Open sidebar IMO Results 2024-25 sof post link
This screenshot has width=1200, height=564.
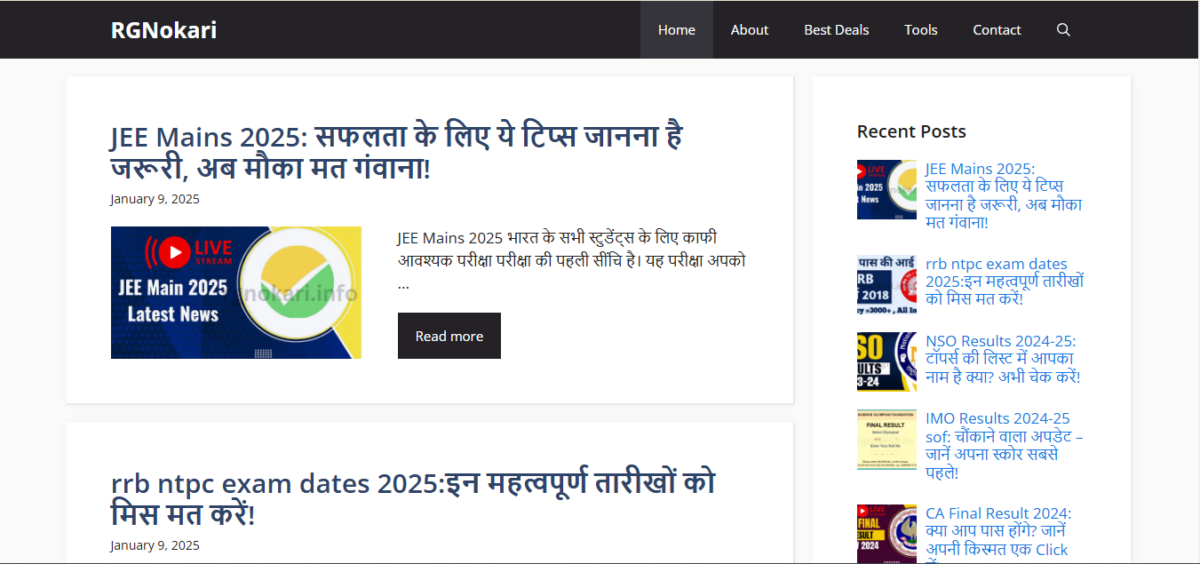1005,445
